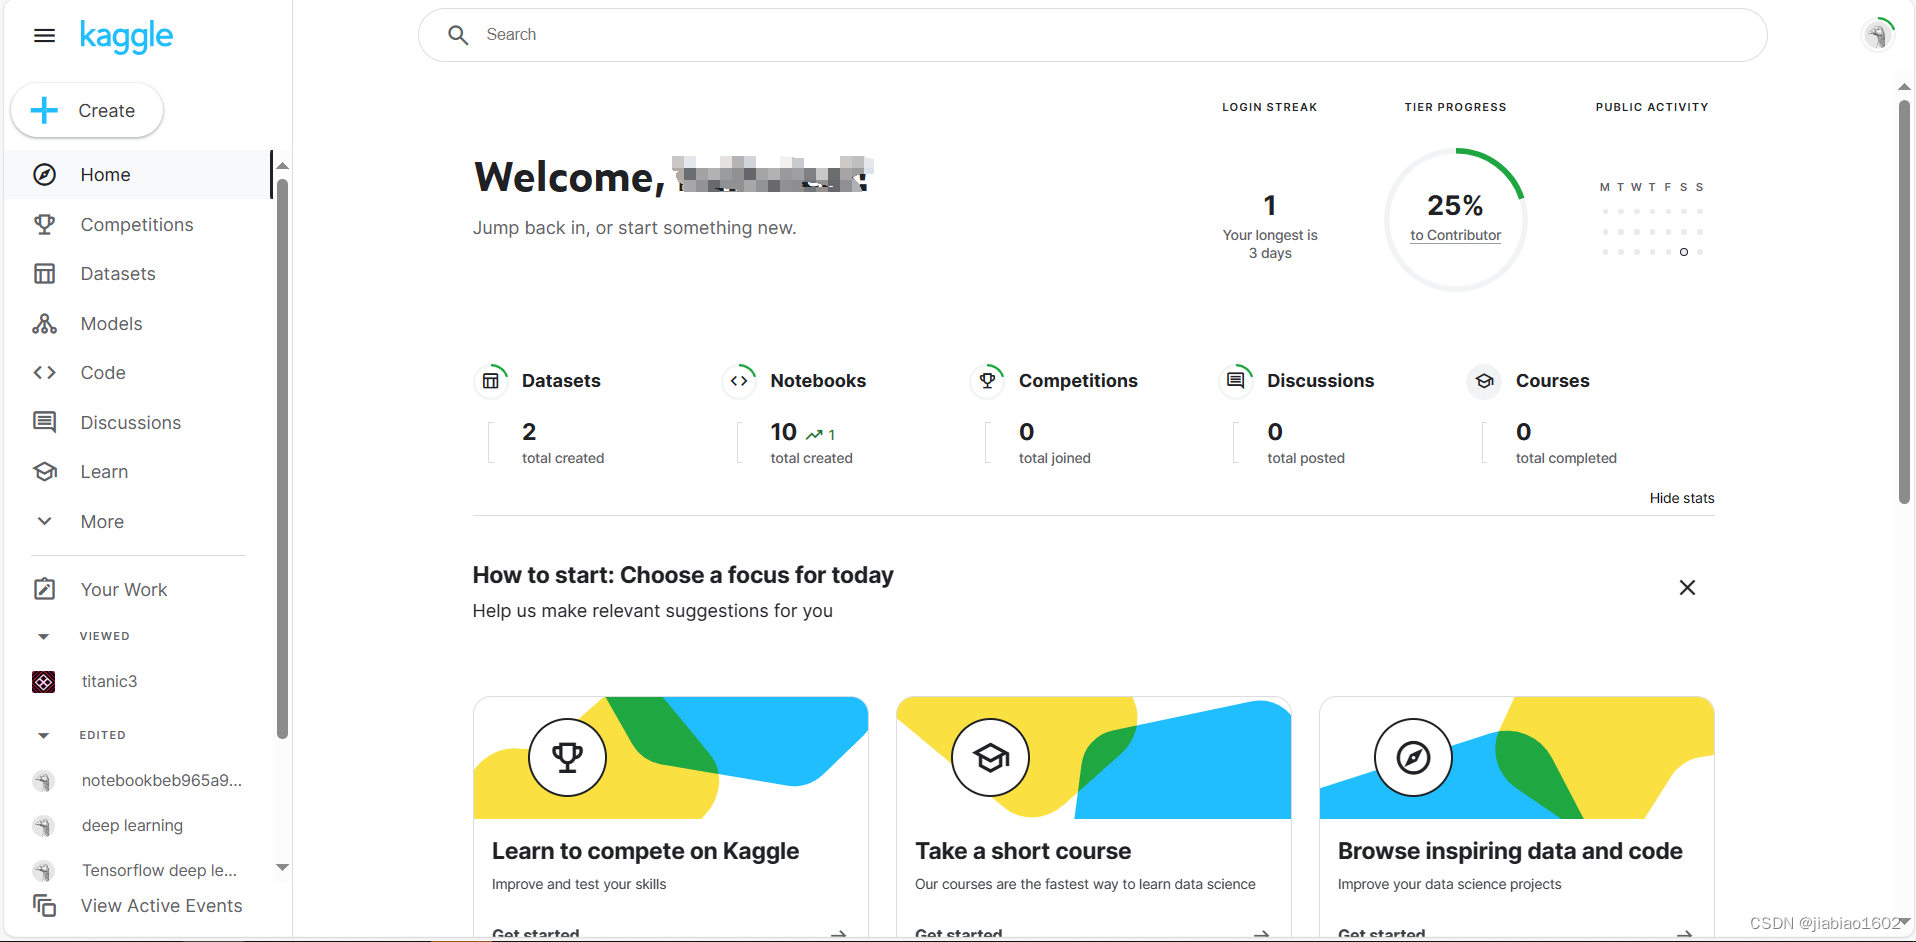The image size is (1916, 942).
Task: Click the search magnifier icon
Action: coord(458,35)
